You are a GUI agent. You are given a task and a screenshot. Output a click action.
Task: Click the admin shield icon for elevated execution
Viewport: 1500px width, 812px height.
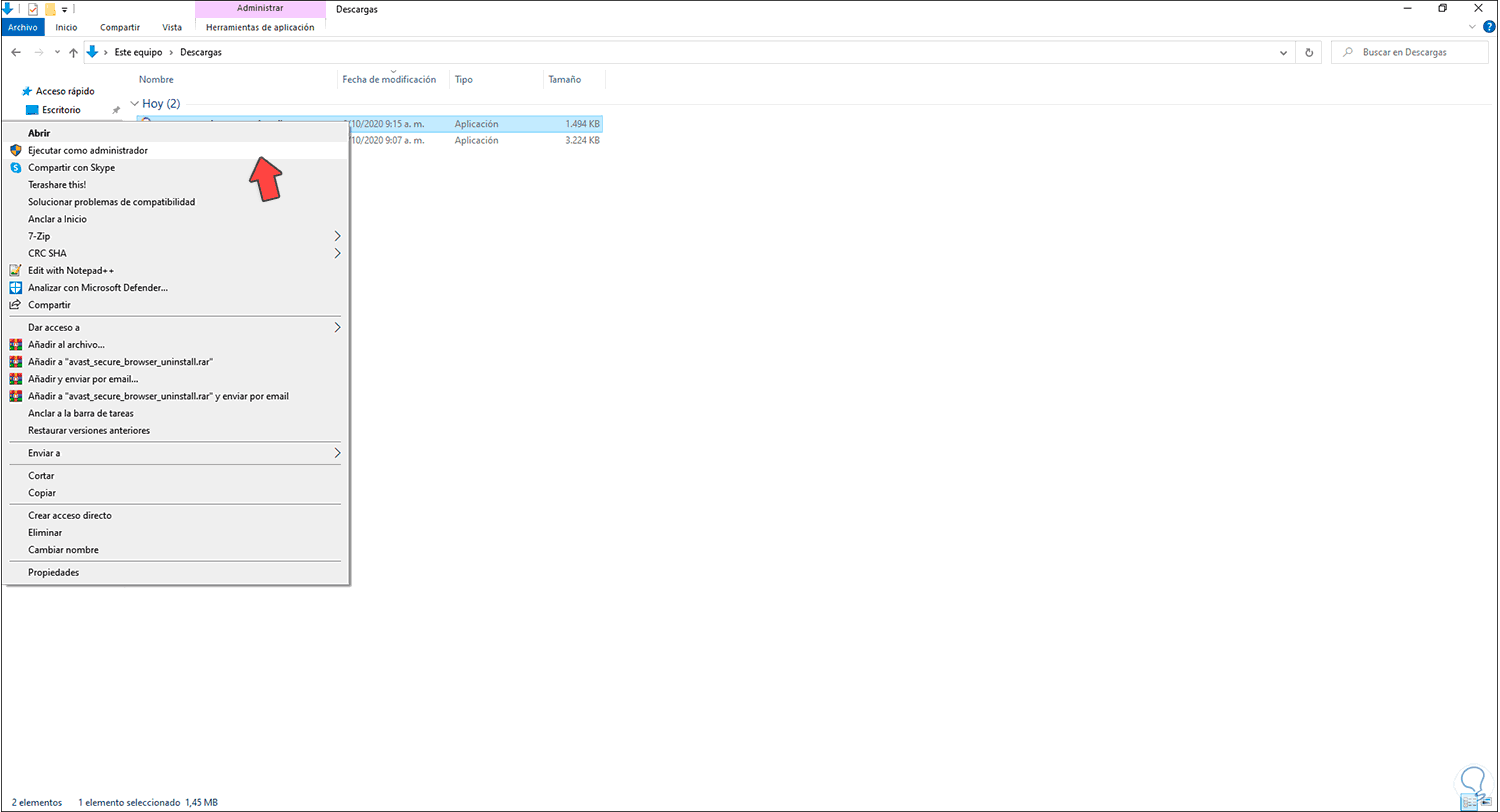[x=16, y=150]
